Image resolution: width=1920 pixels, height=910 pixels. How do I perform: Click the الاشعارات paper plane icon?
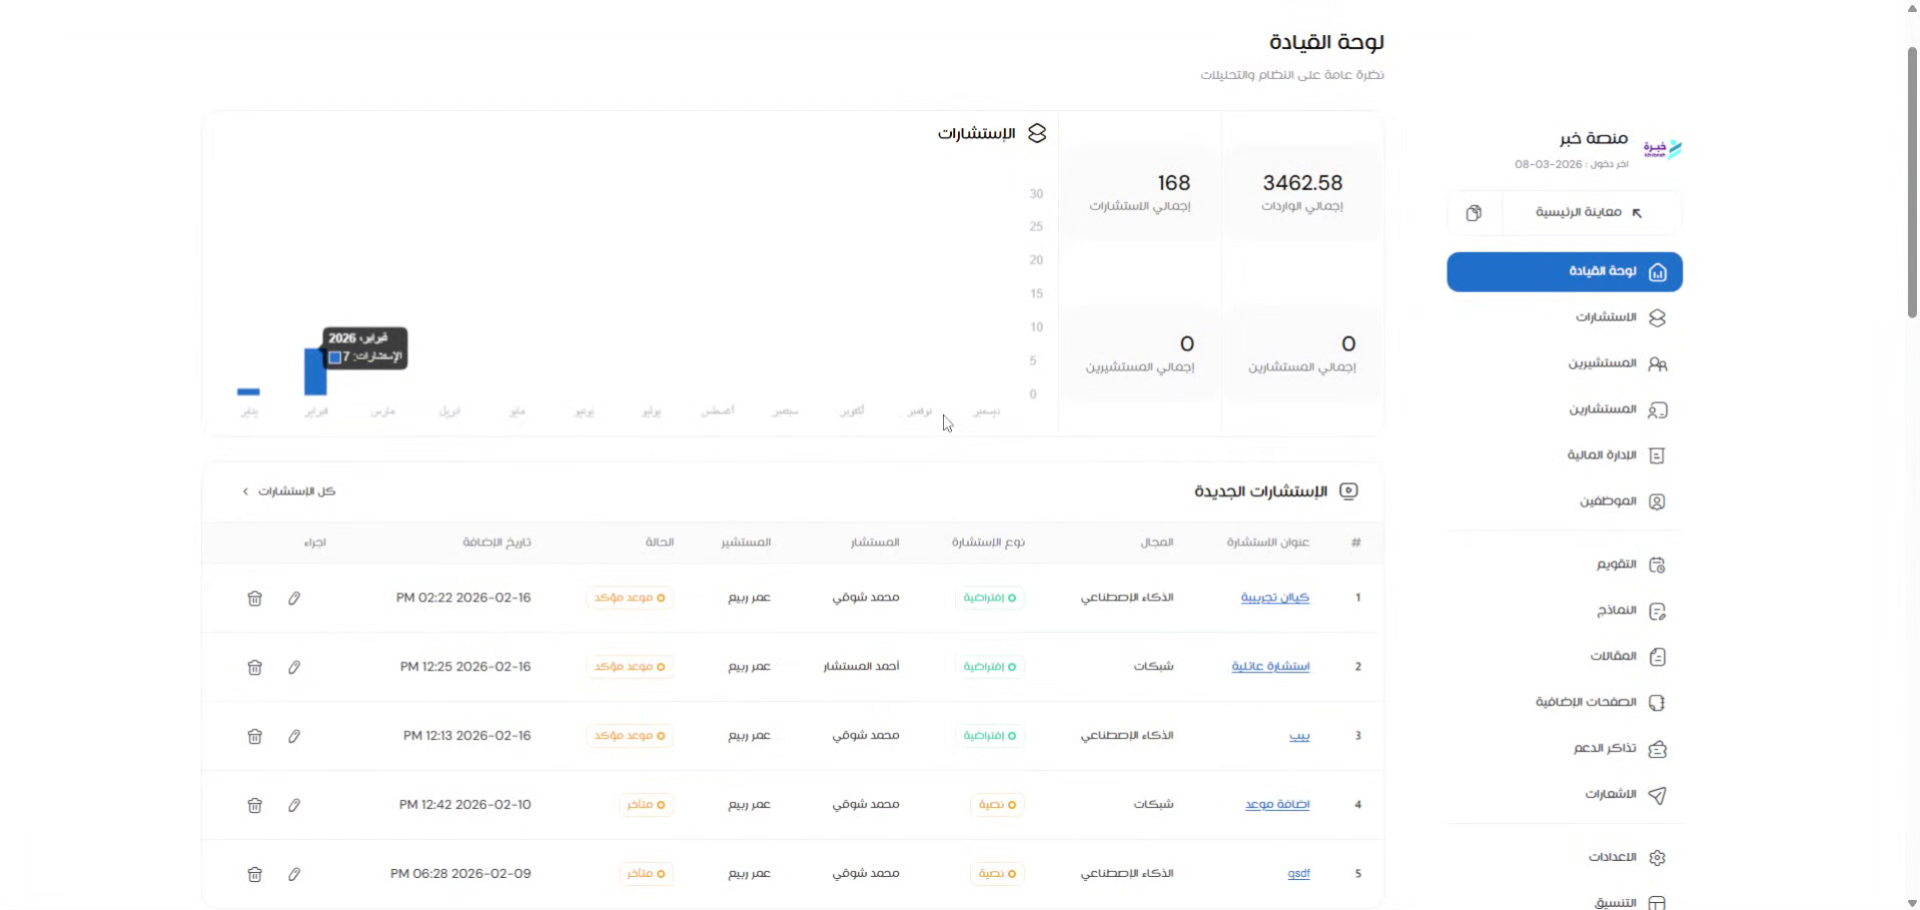coord(1657,795)
